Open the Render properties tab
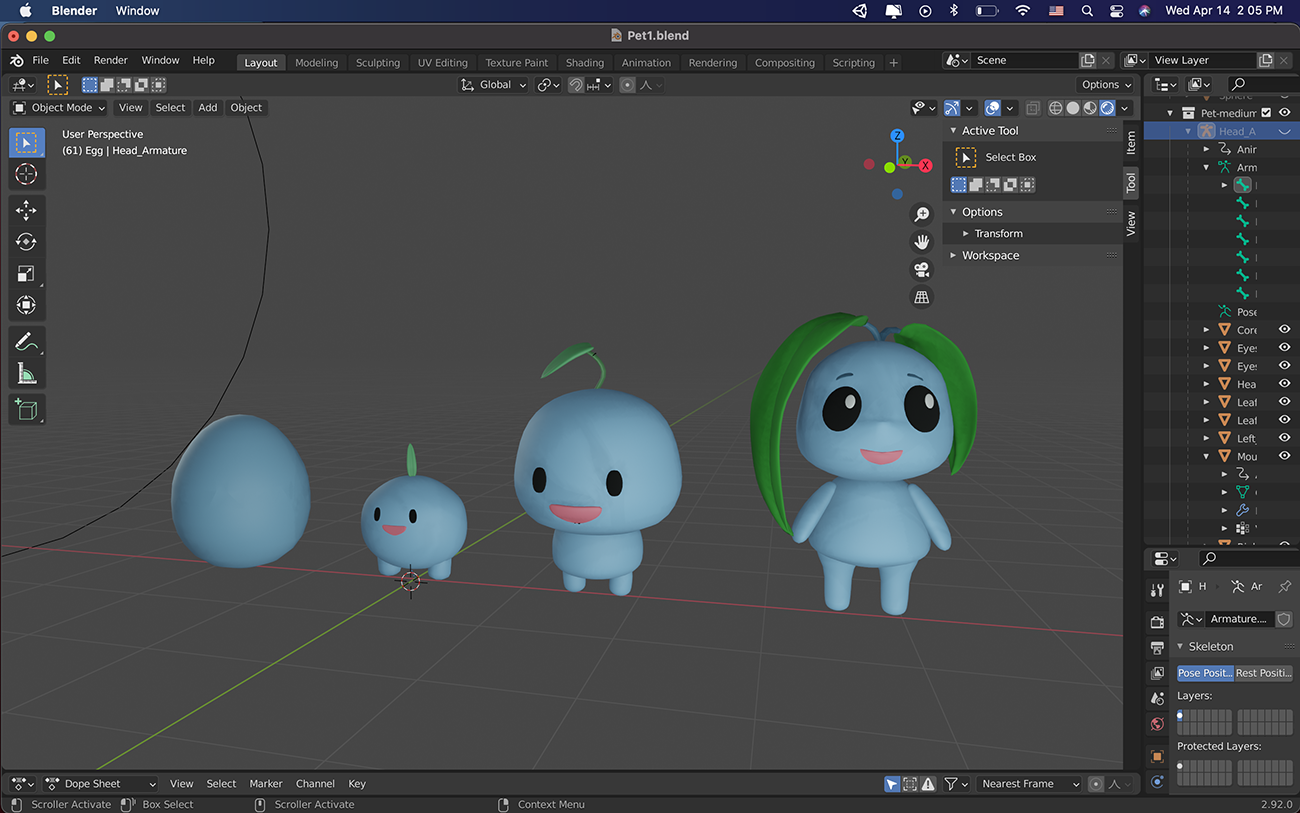Screen dimensions: 1300x813 pyautogui.click(x=1157, y=622)
